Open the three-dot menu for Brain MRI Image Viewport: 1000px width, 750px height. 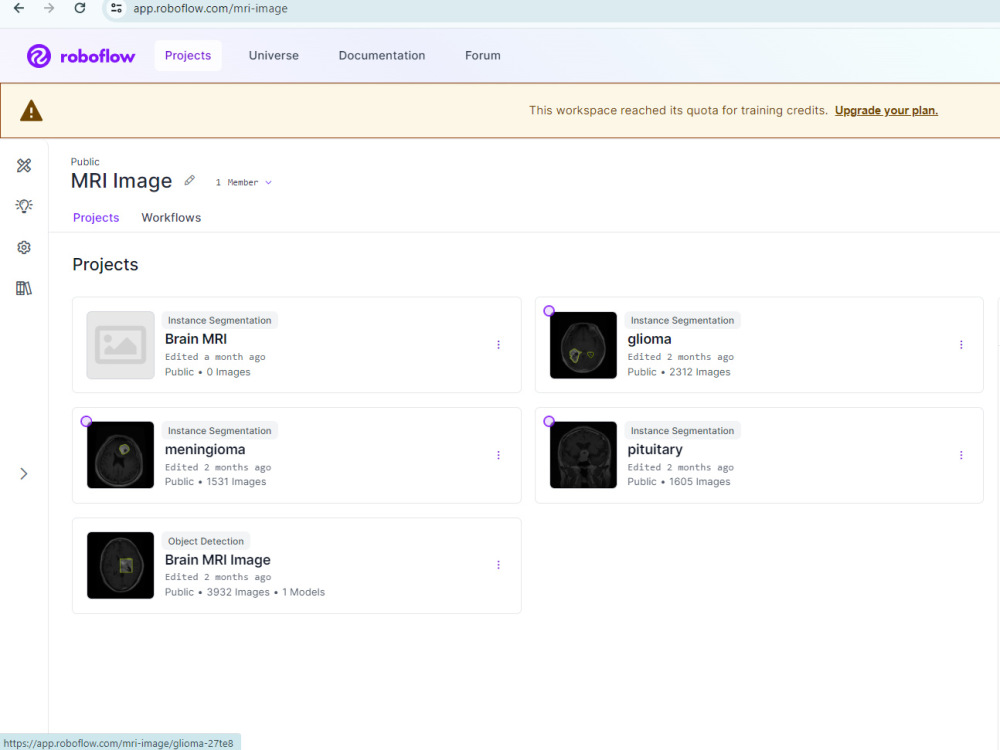pos(498,565)
